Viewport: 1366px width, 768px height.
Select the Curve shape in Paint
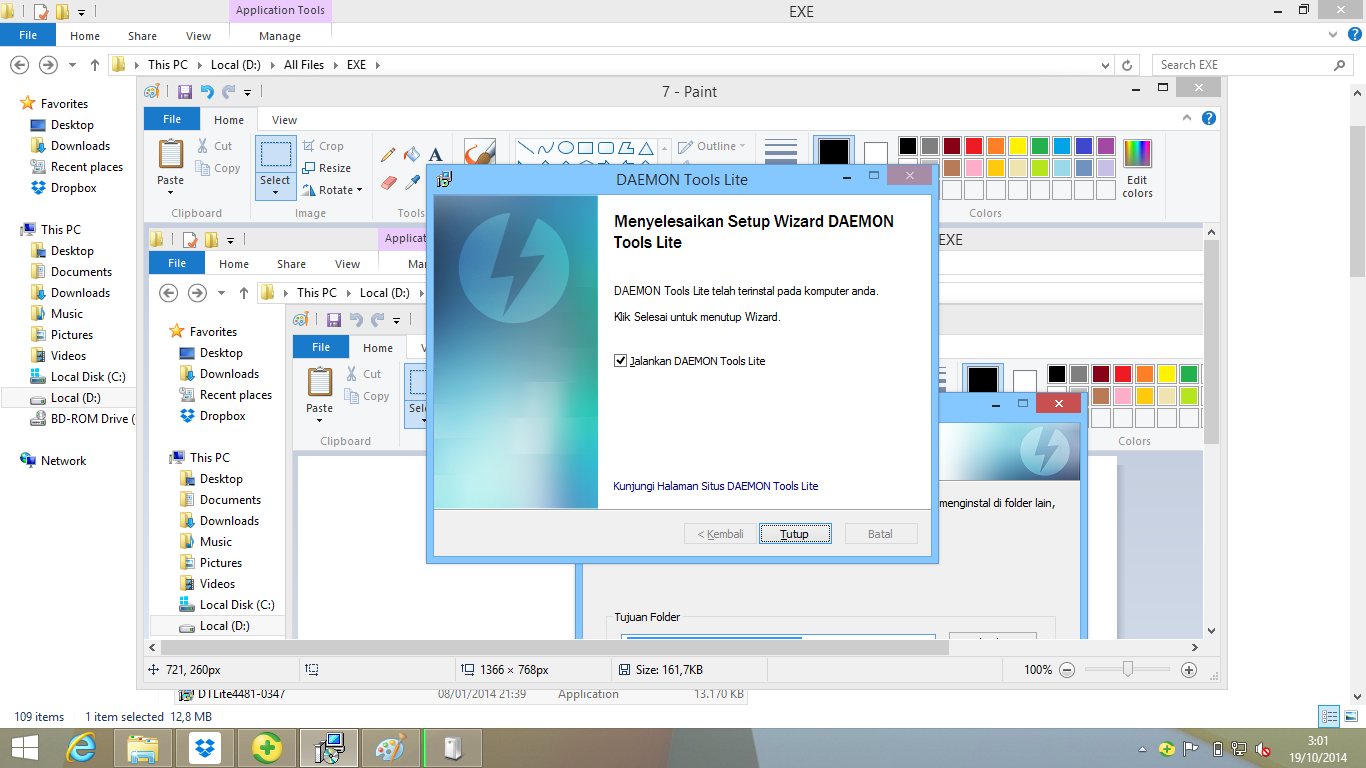pos(545,148)
